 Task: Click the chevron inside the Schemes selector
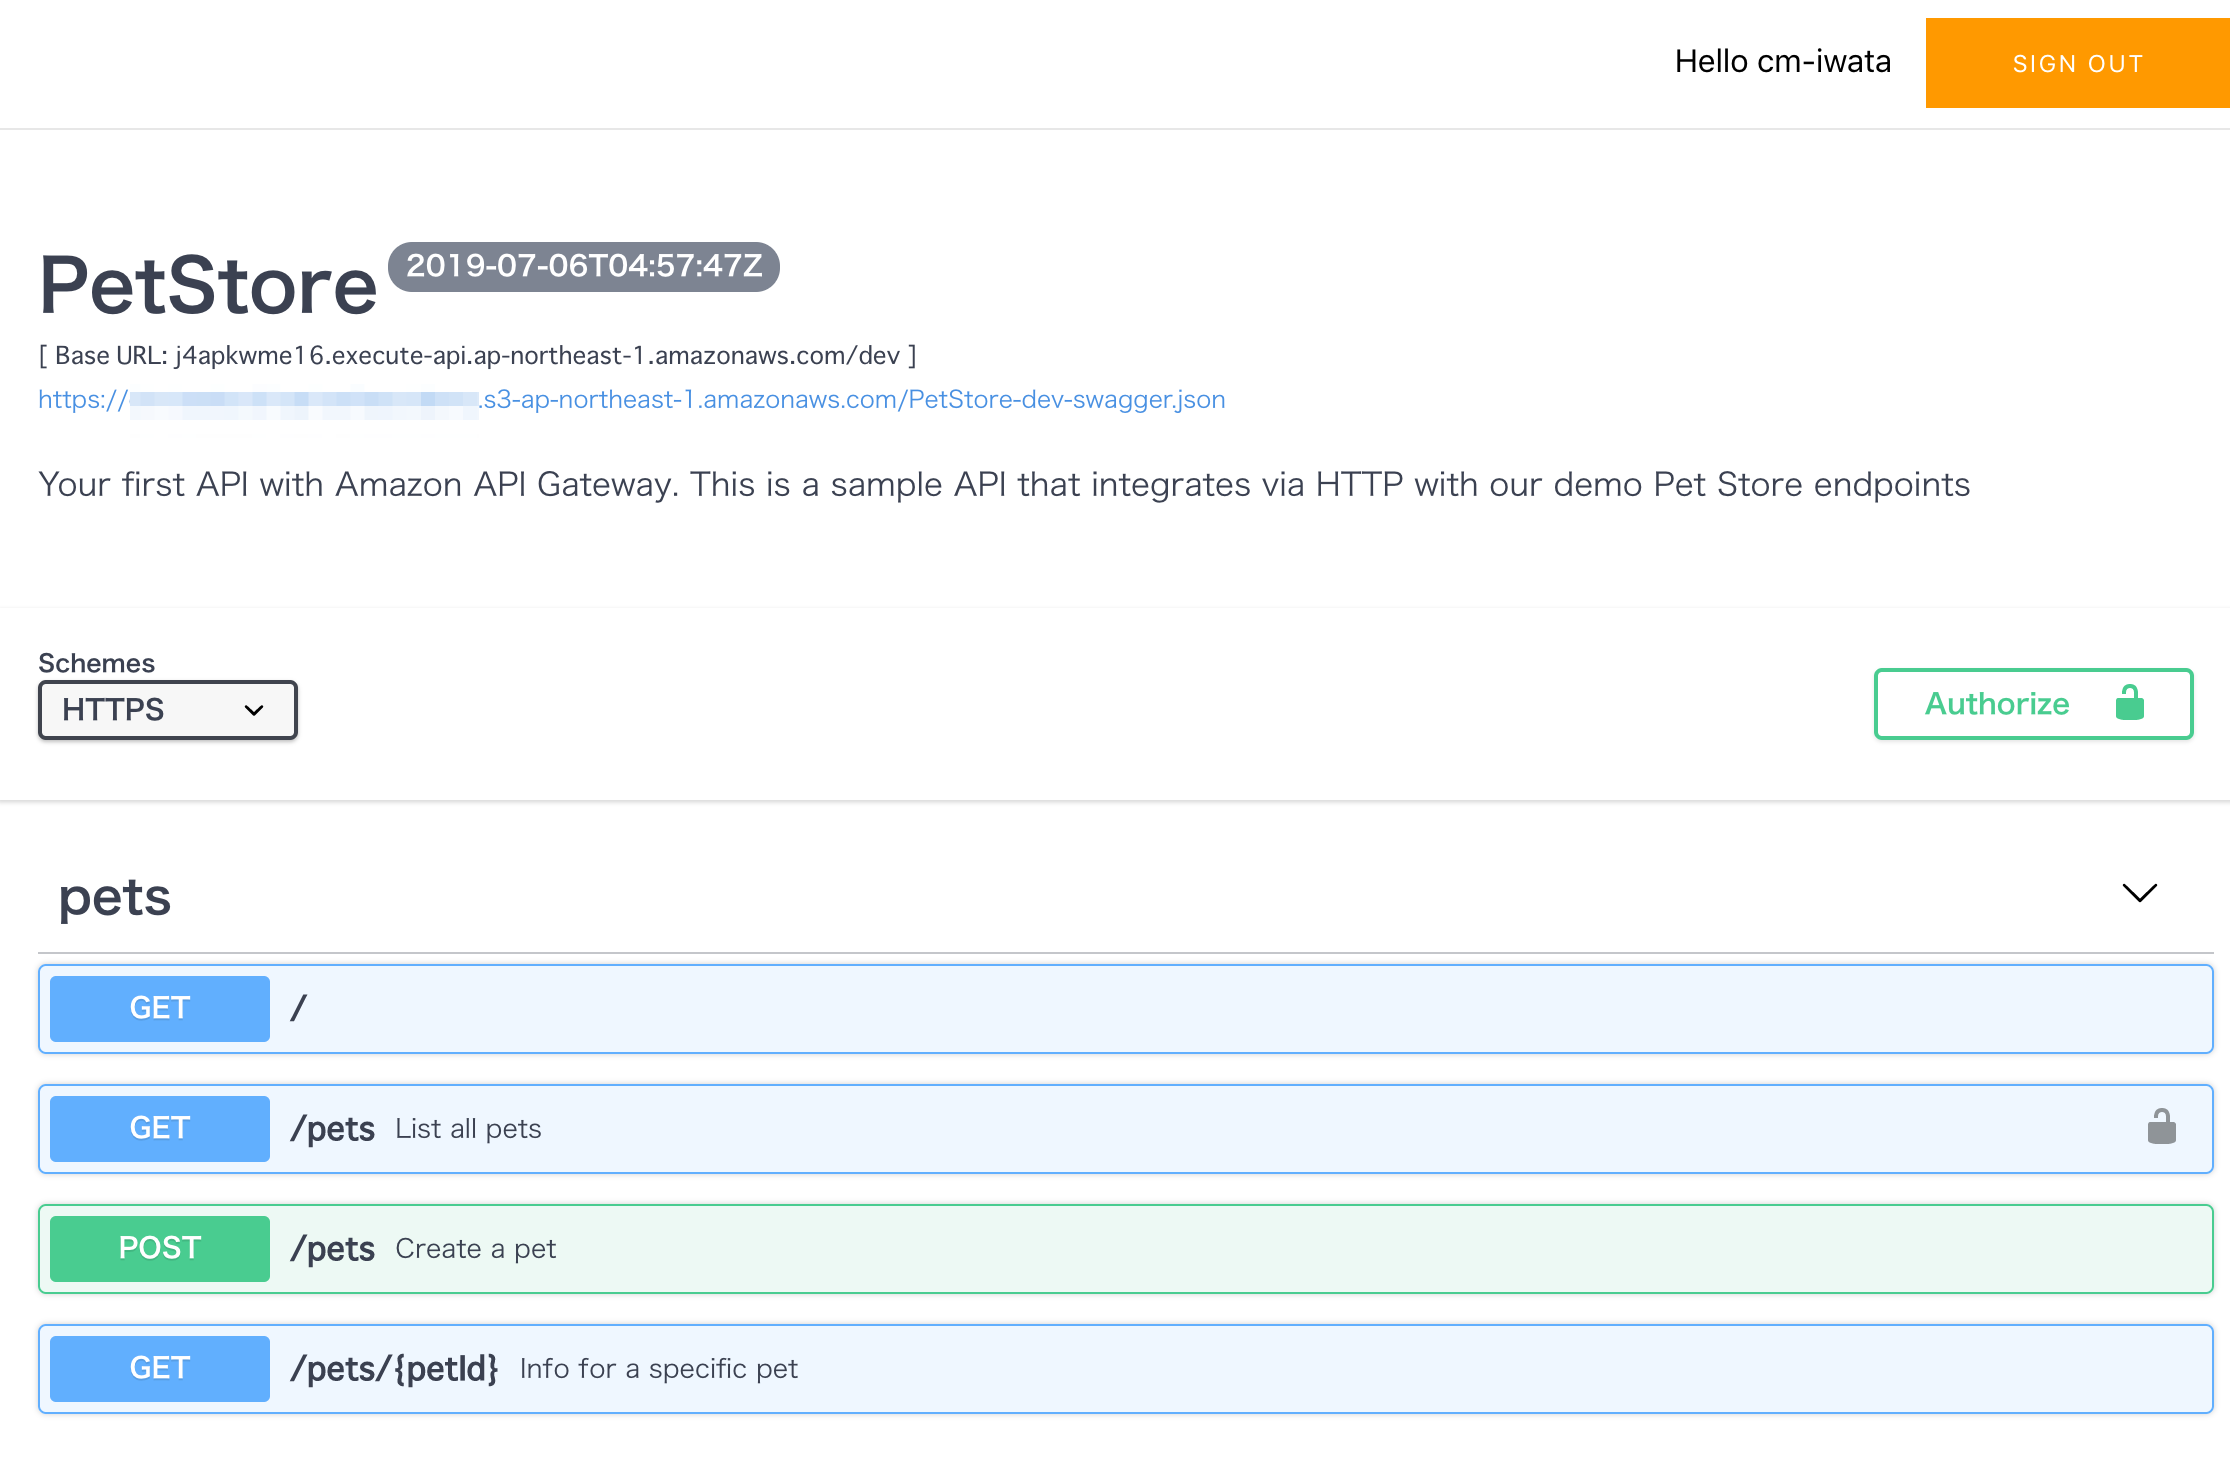pos(253,710)
